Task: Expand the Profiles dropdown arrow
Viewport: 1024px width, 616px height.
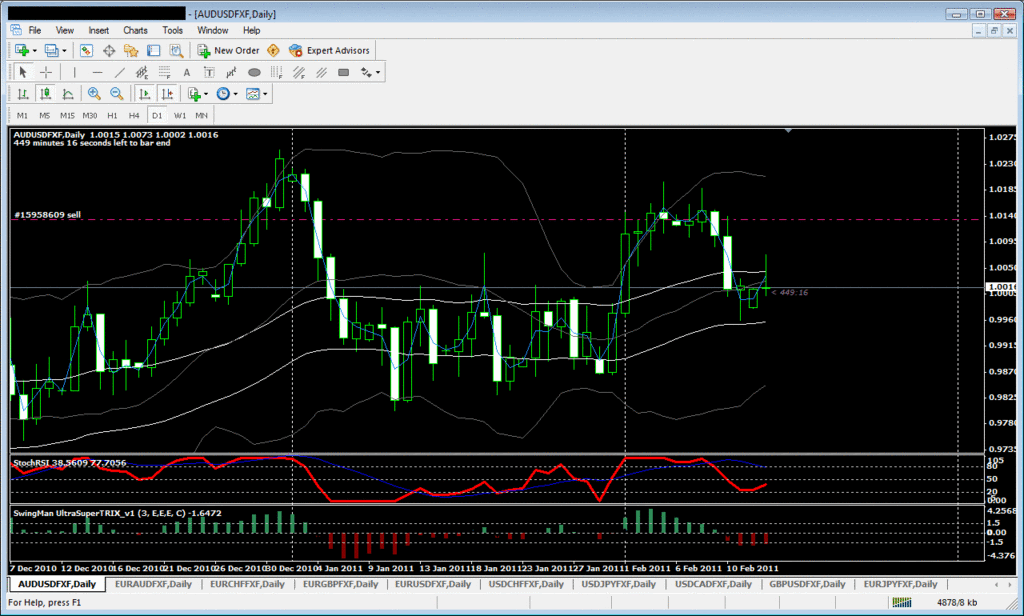Action: point(64,50)
